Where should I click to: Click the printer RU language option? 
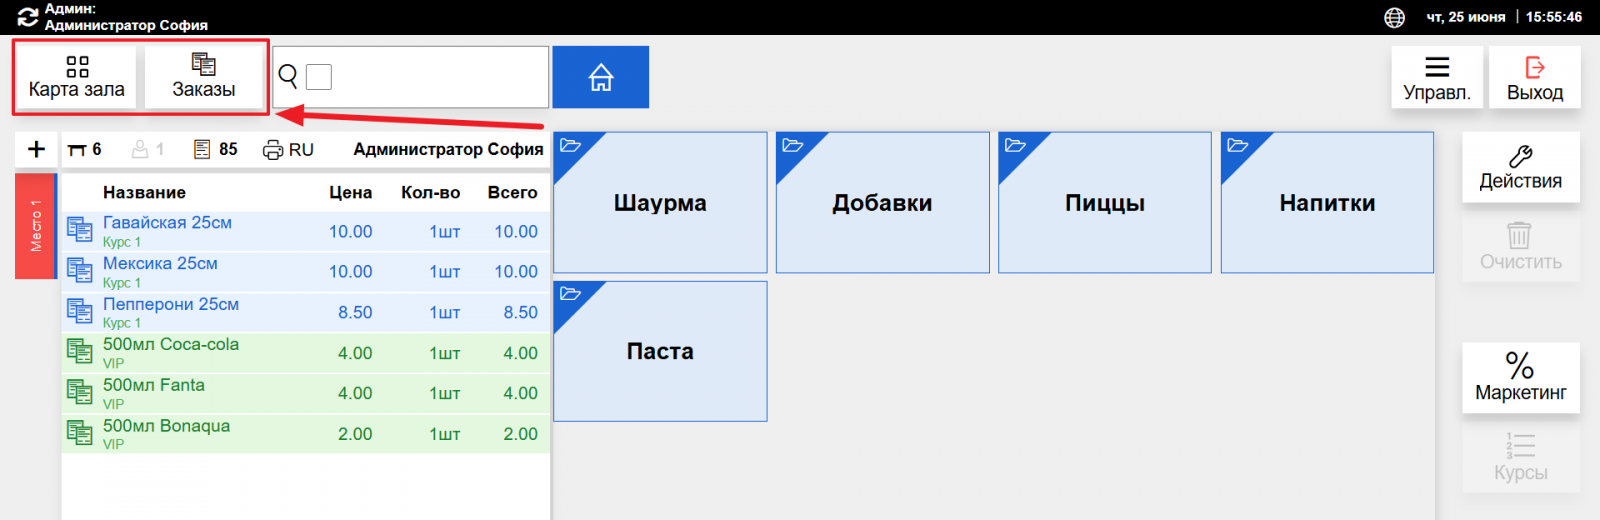(x=288, y=150)
